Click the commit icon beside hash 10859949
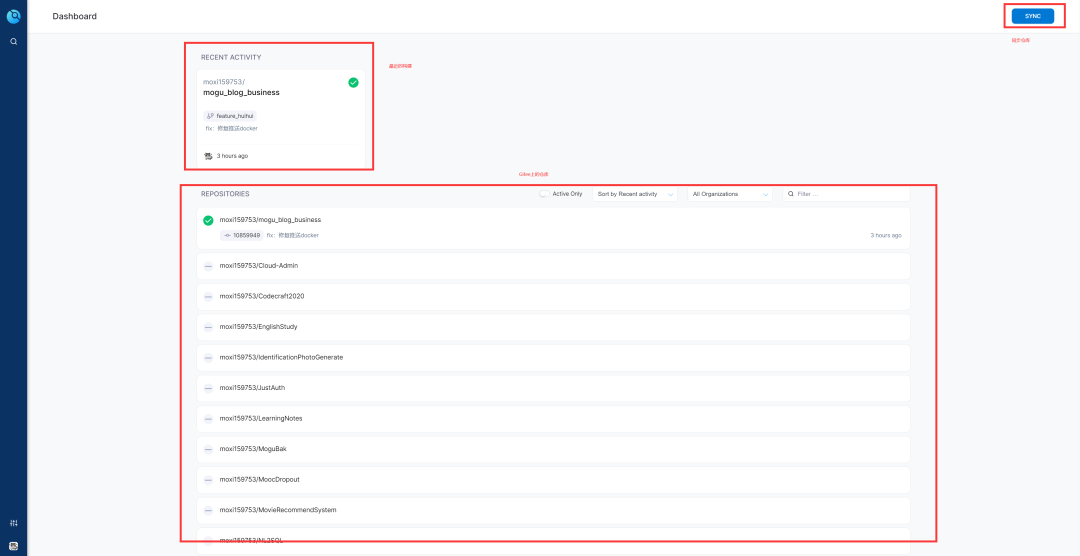Viewport: 1080px width, 556px height. (227, 235)
